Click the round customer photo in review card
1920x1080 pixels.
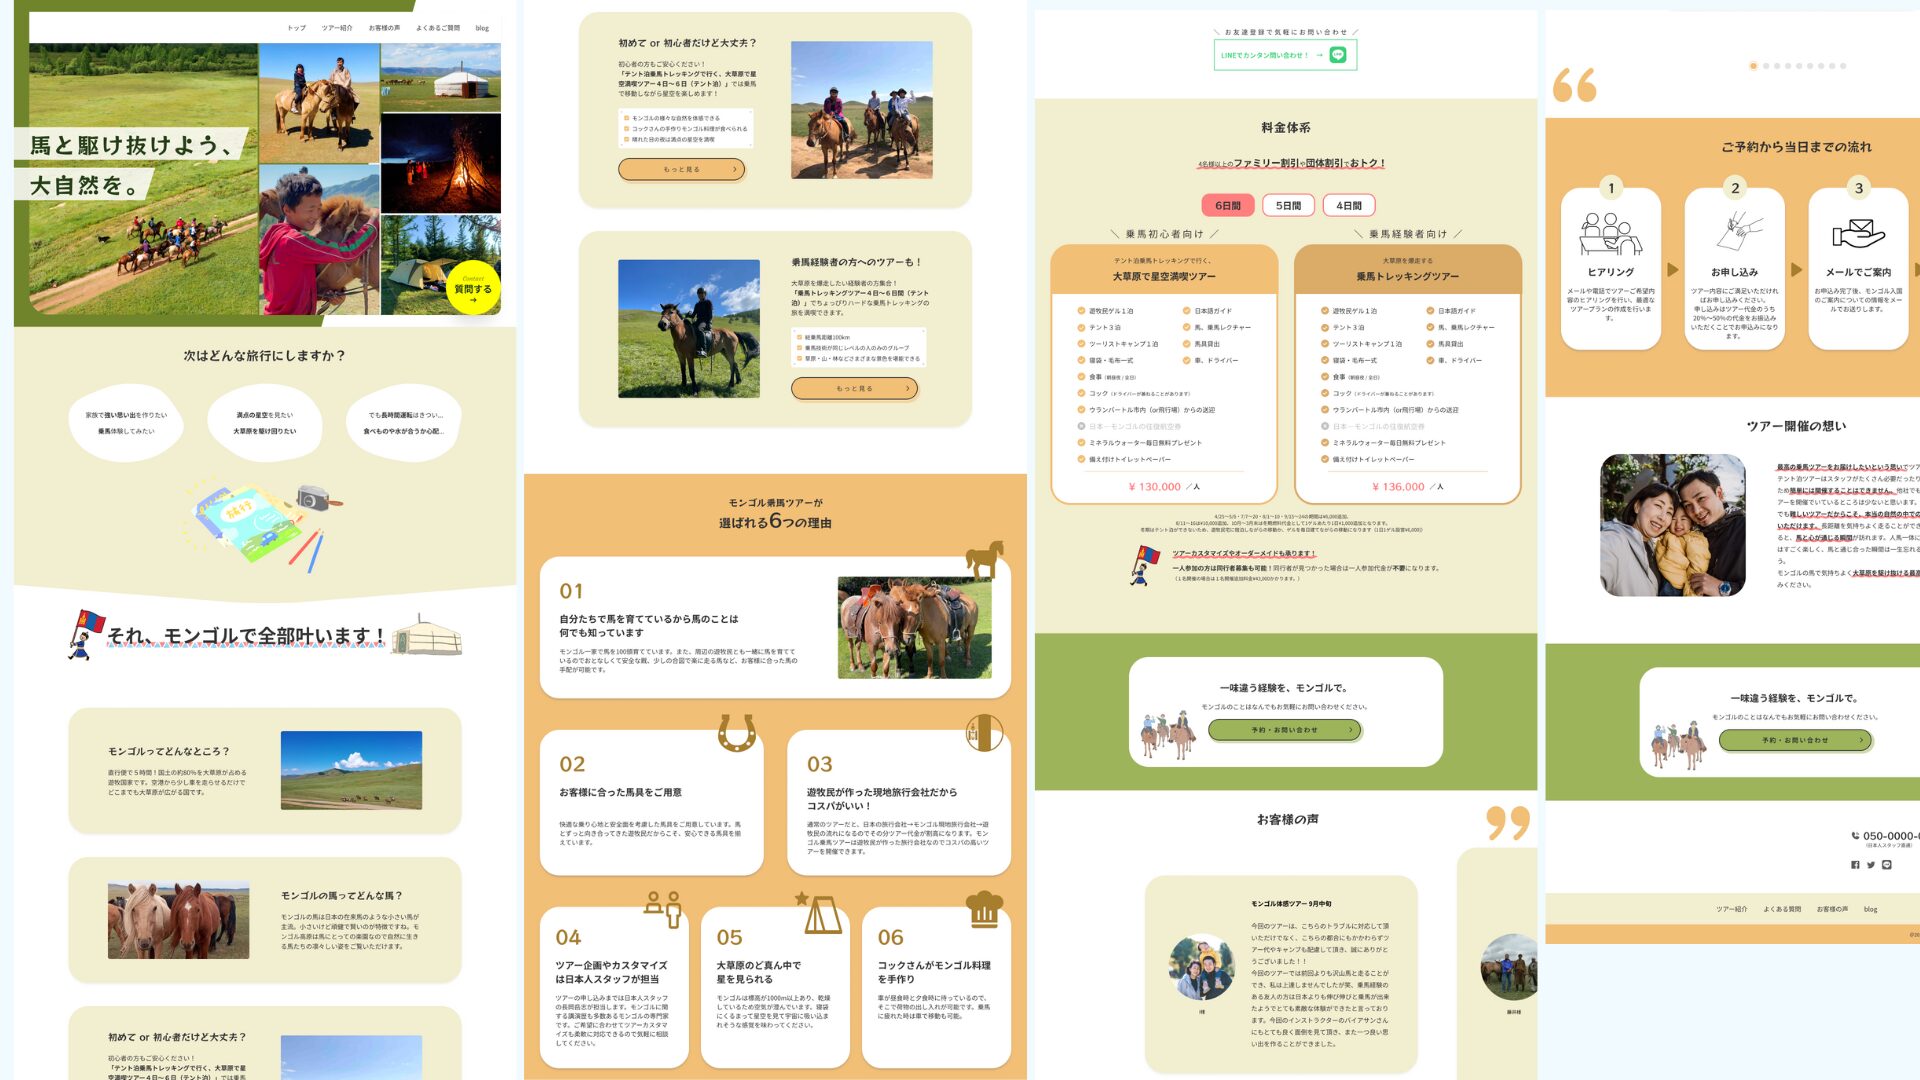point(1201,968)
